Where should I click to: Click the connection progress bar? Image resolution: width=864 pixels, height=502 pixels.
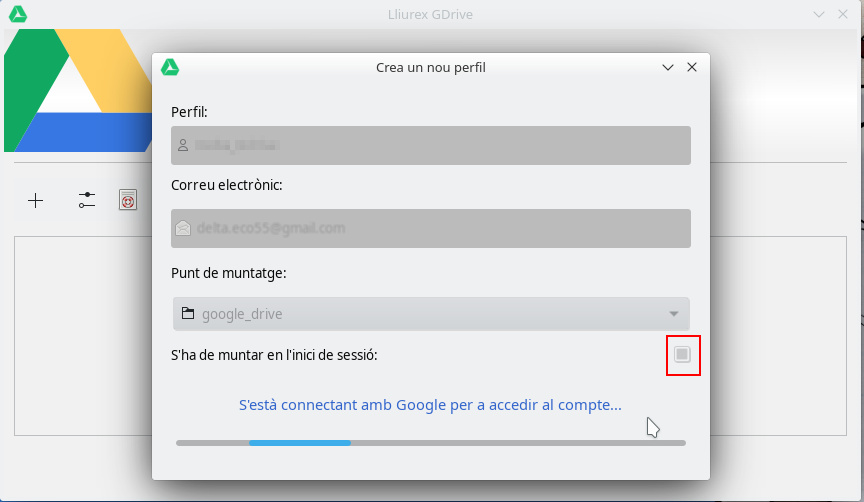tap(430, 442)
